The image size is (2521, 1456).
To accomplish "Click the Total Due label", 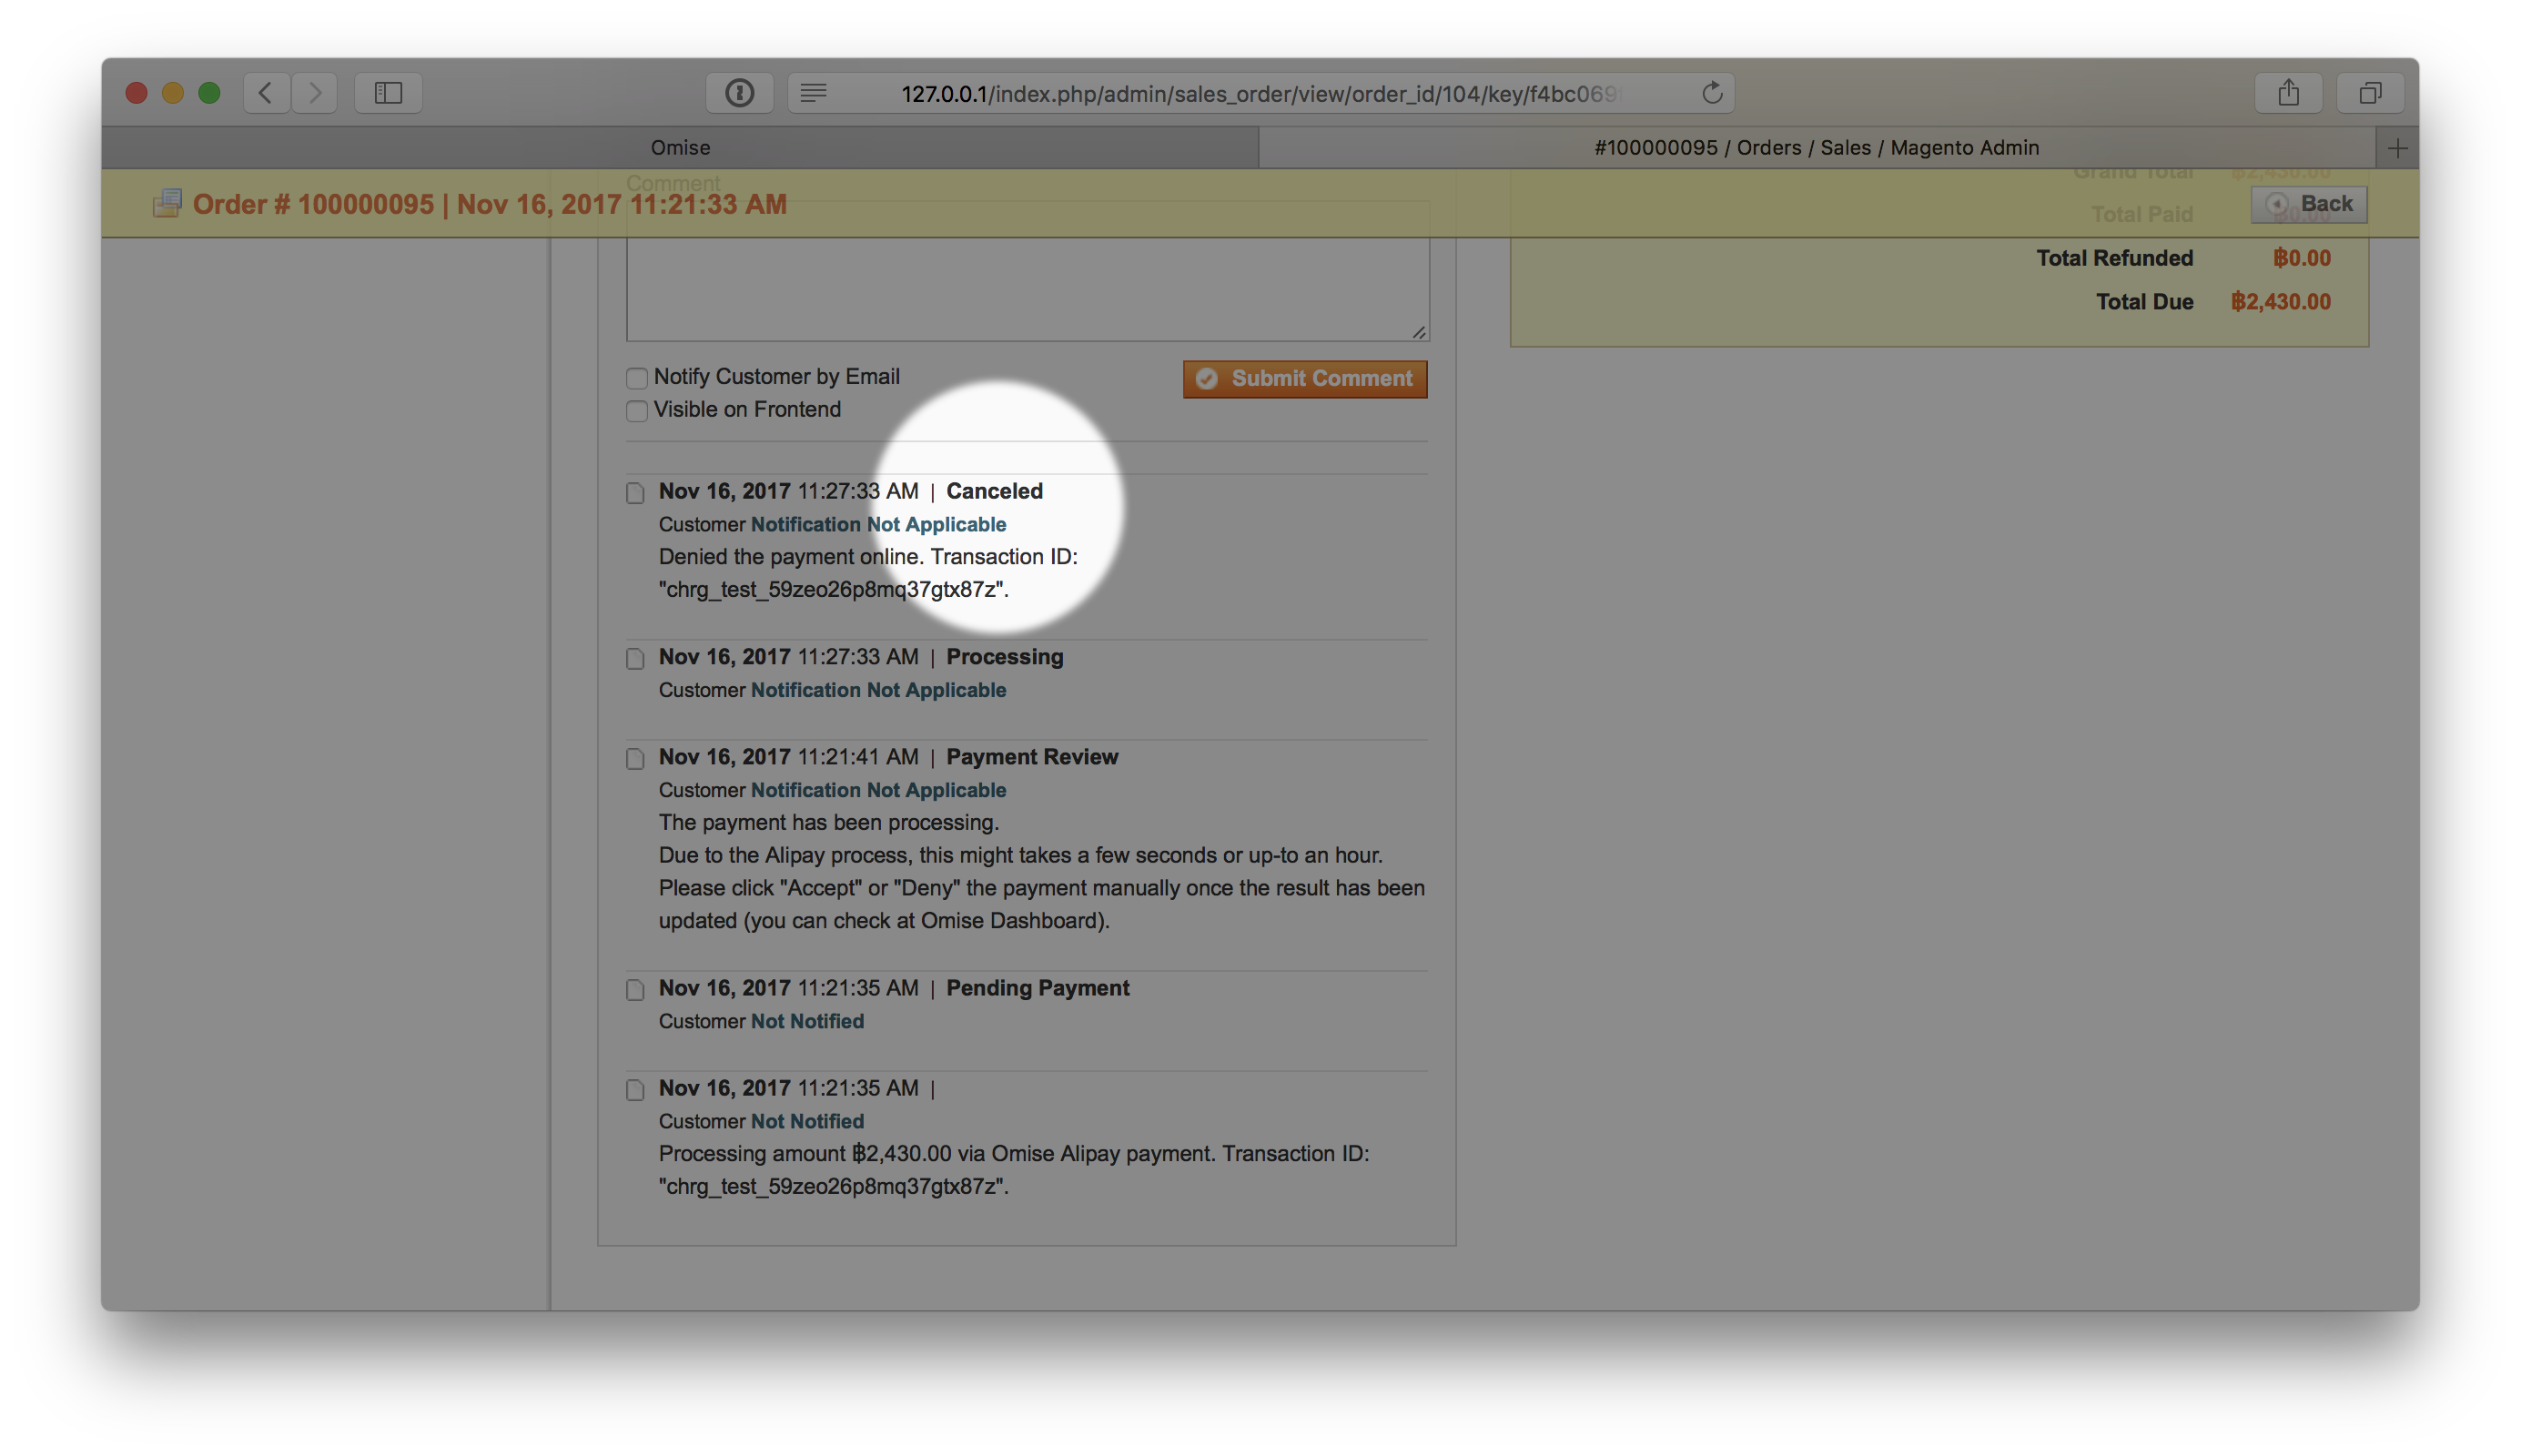I will point(2144,302).
